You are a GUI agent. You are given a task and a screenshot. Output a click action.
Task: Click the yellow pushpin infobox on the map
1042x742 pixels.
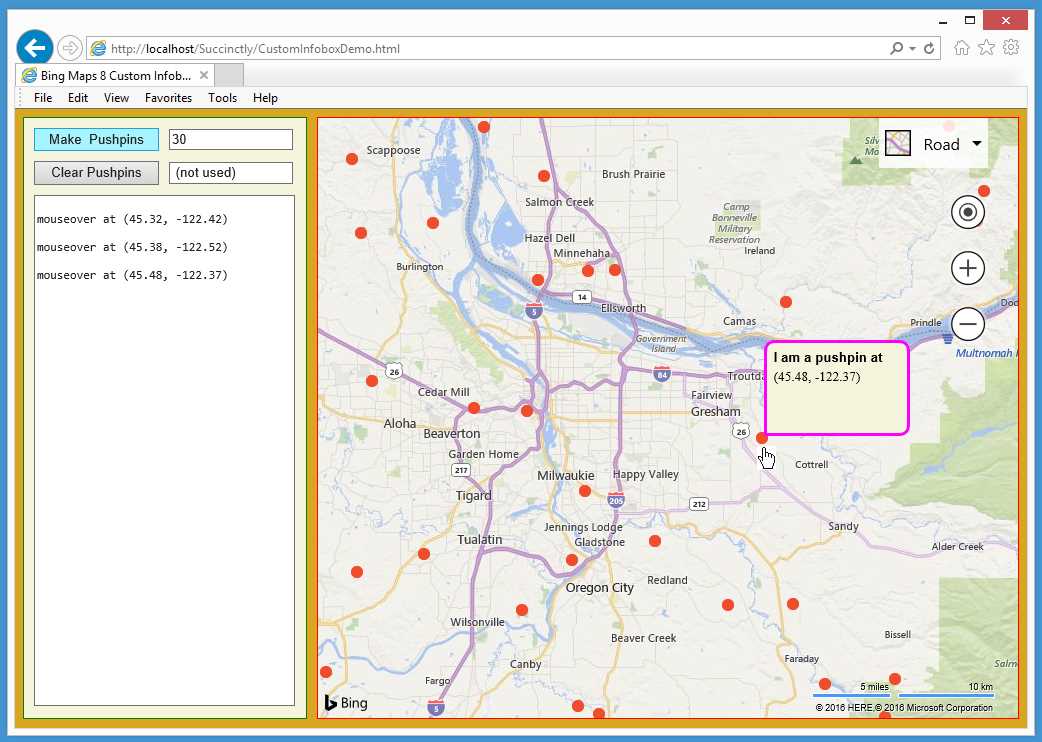coord(836,388)
